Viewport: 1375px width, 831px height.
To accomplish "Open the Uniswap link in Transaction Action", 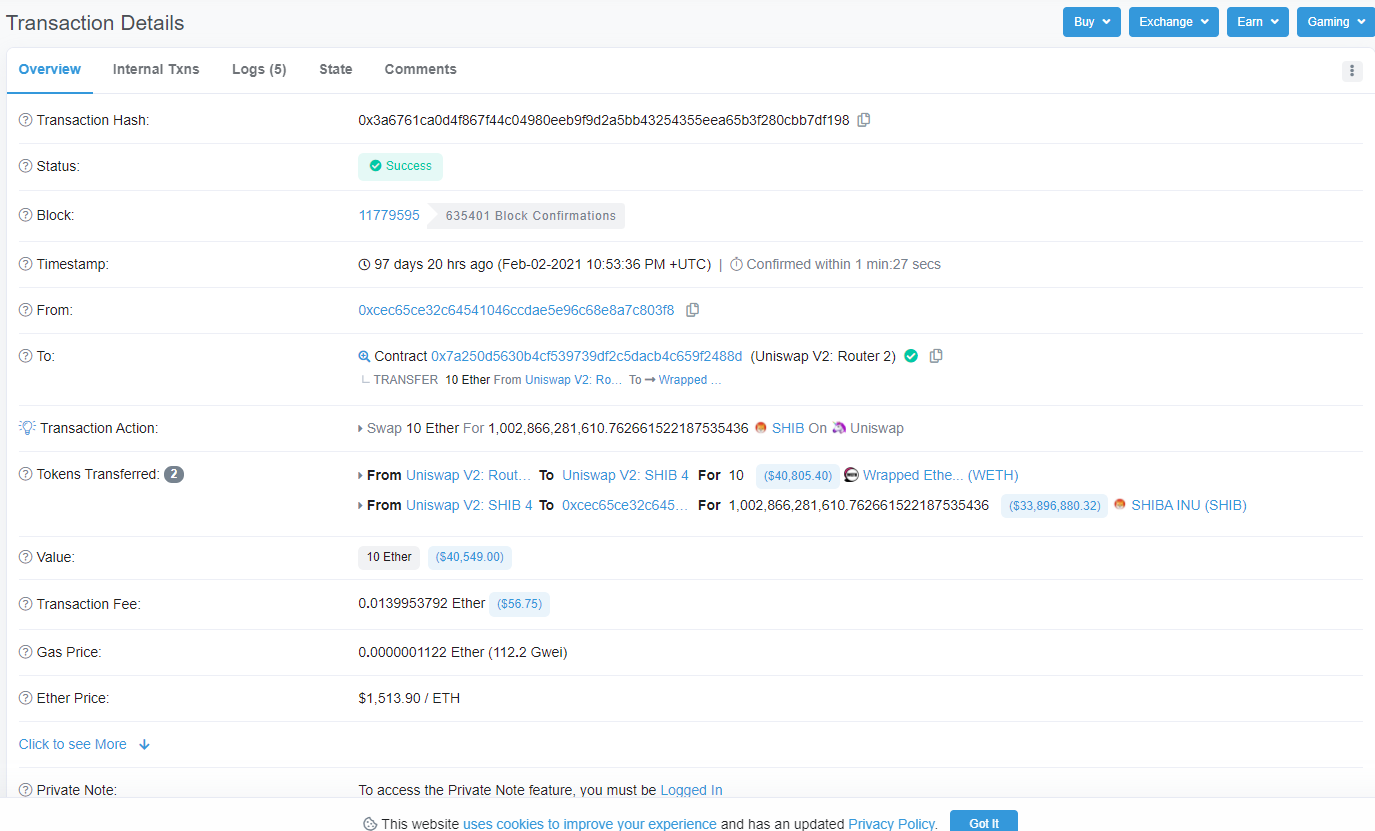I will tap(877, 428).
